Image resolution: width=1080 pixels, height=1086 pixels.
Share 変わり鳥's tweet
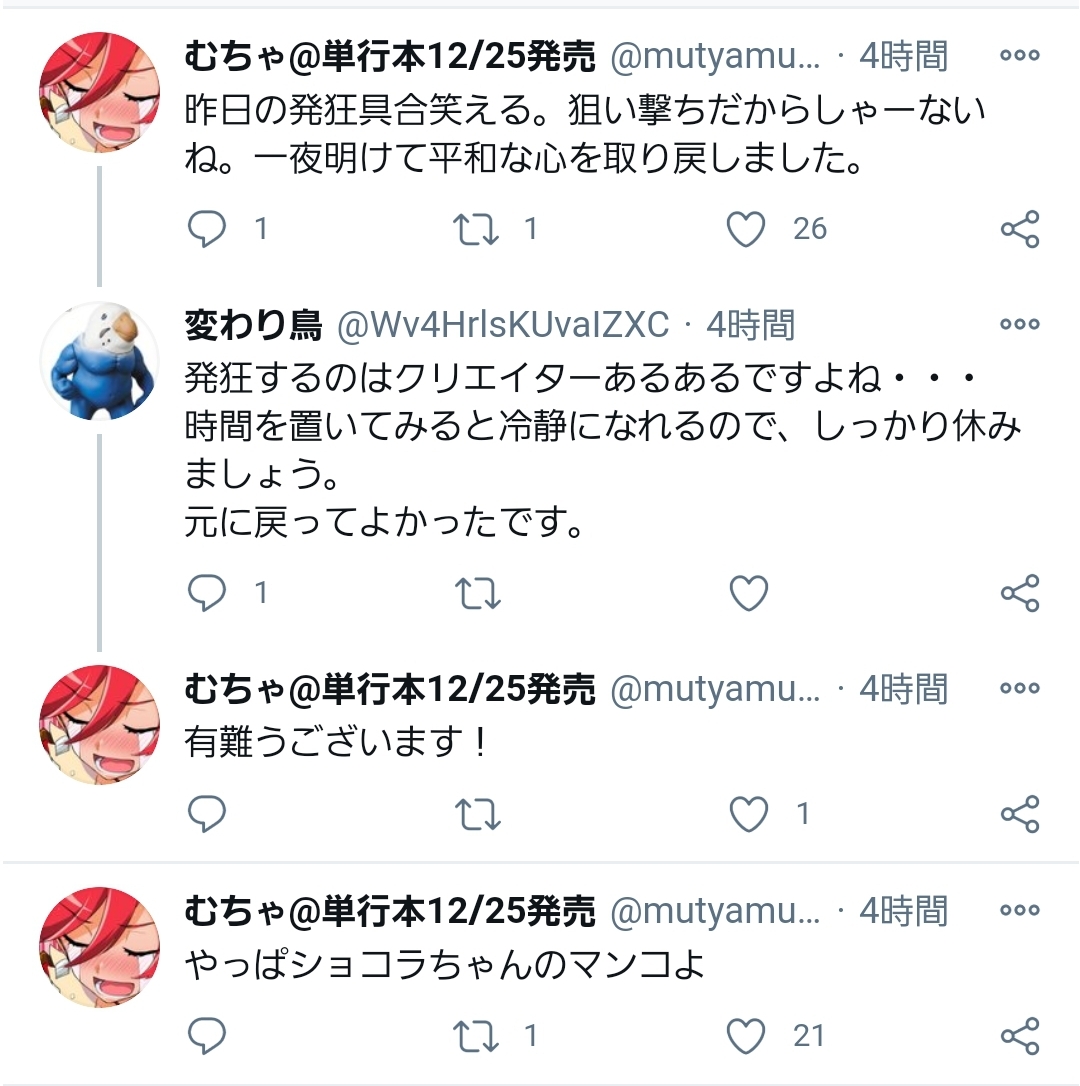click(1020, 593)
